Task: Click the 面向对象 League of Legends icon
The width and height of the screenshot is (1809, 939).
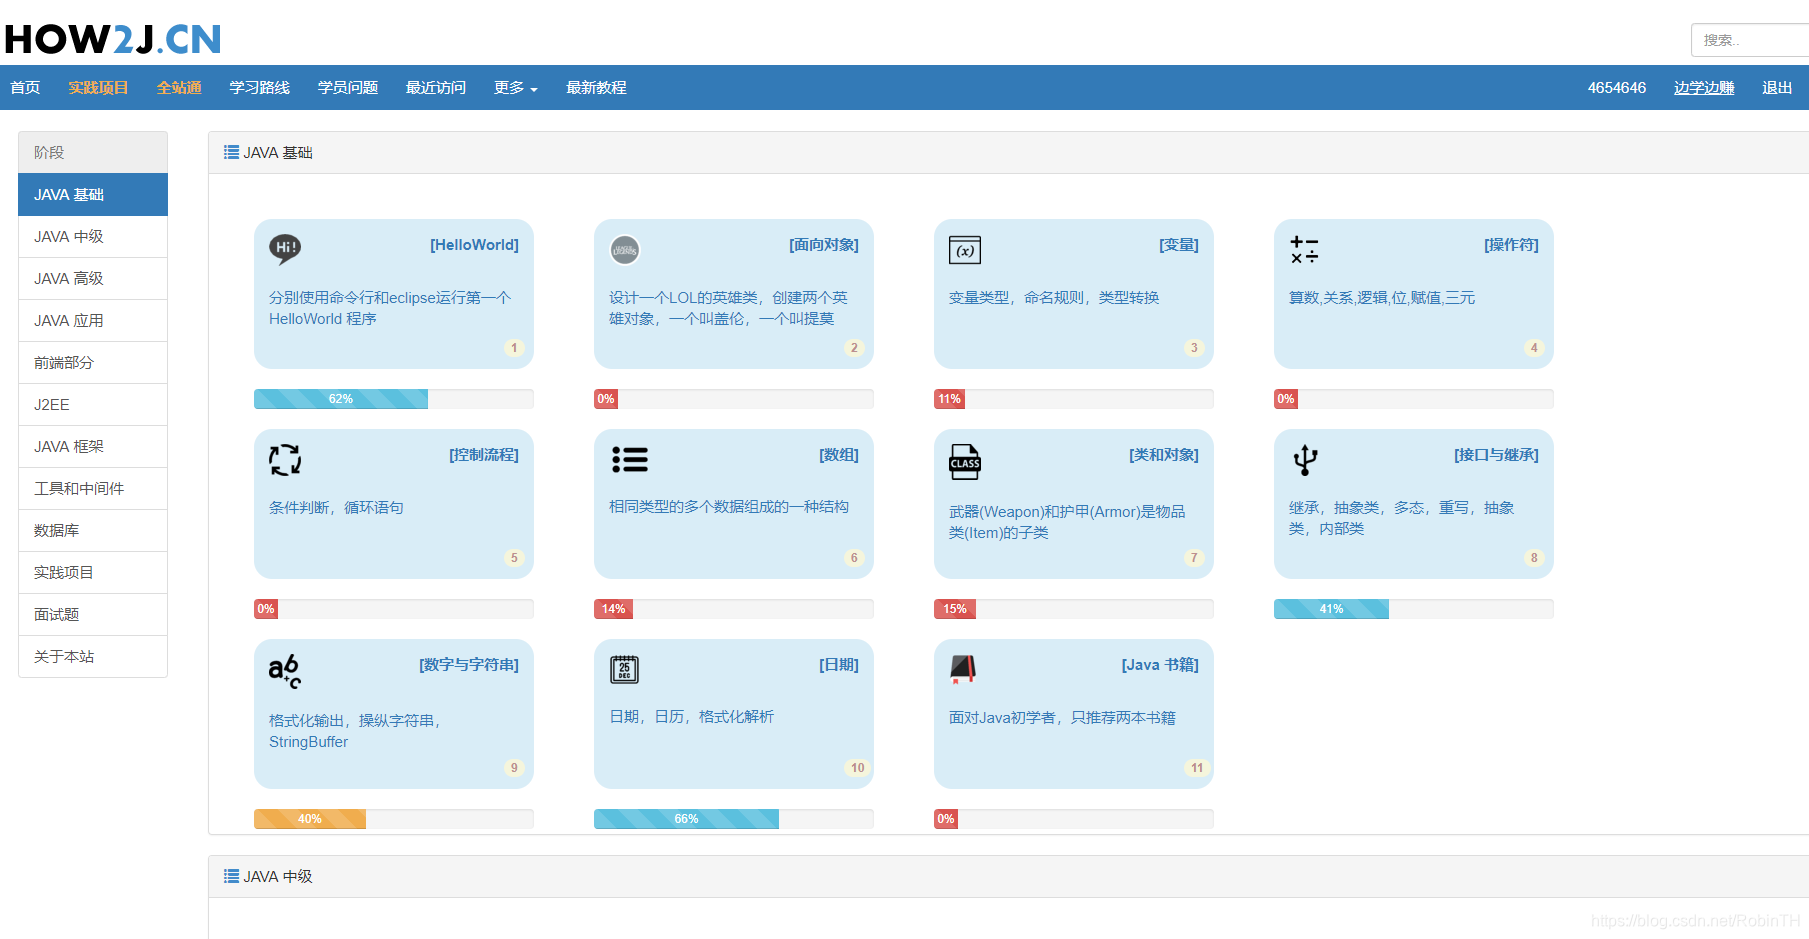Action: 625,250
